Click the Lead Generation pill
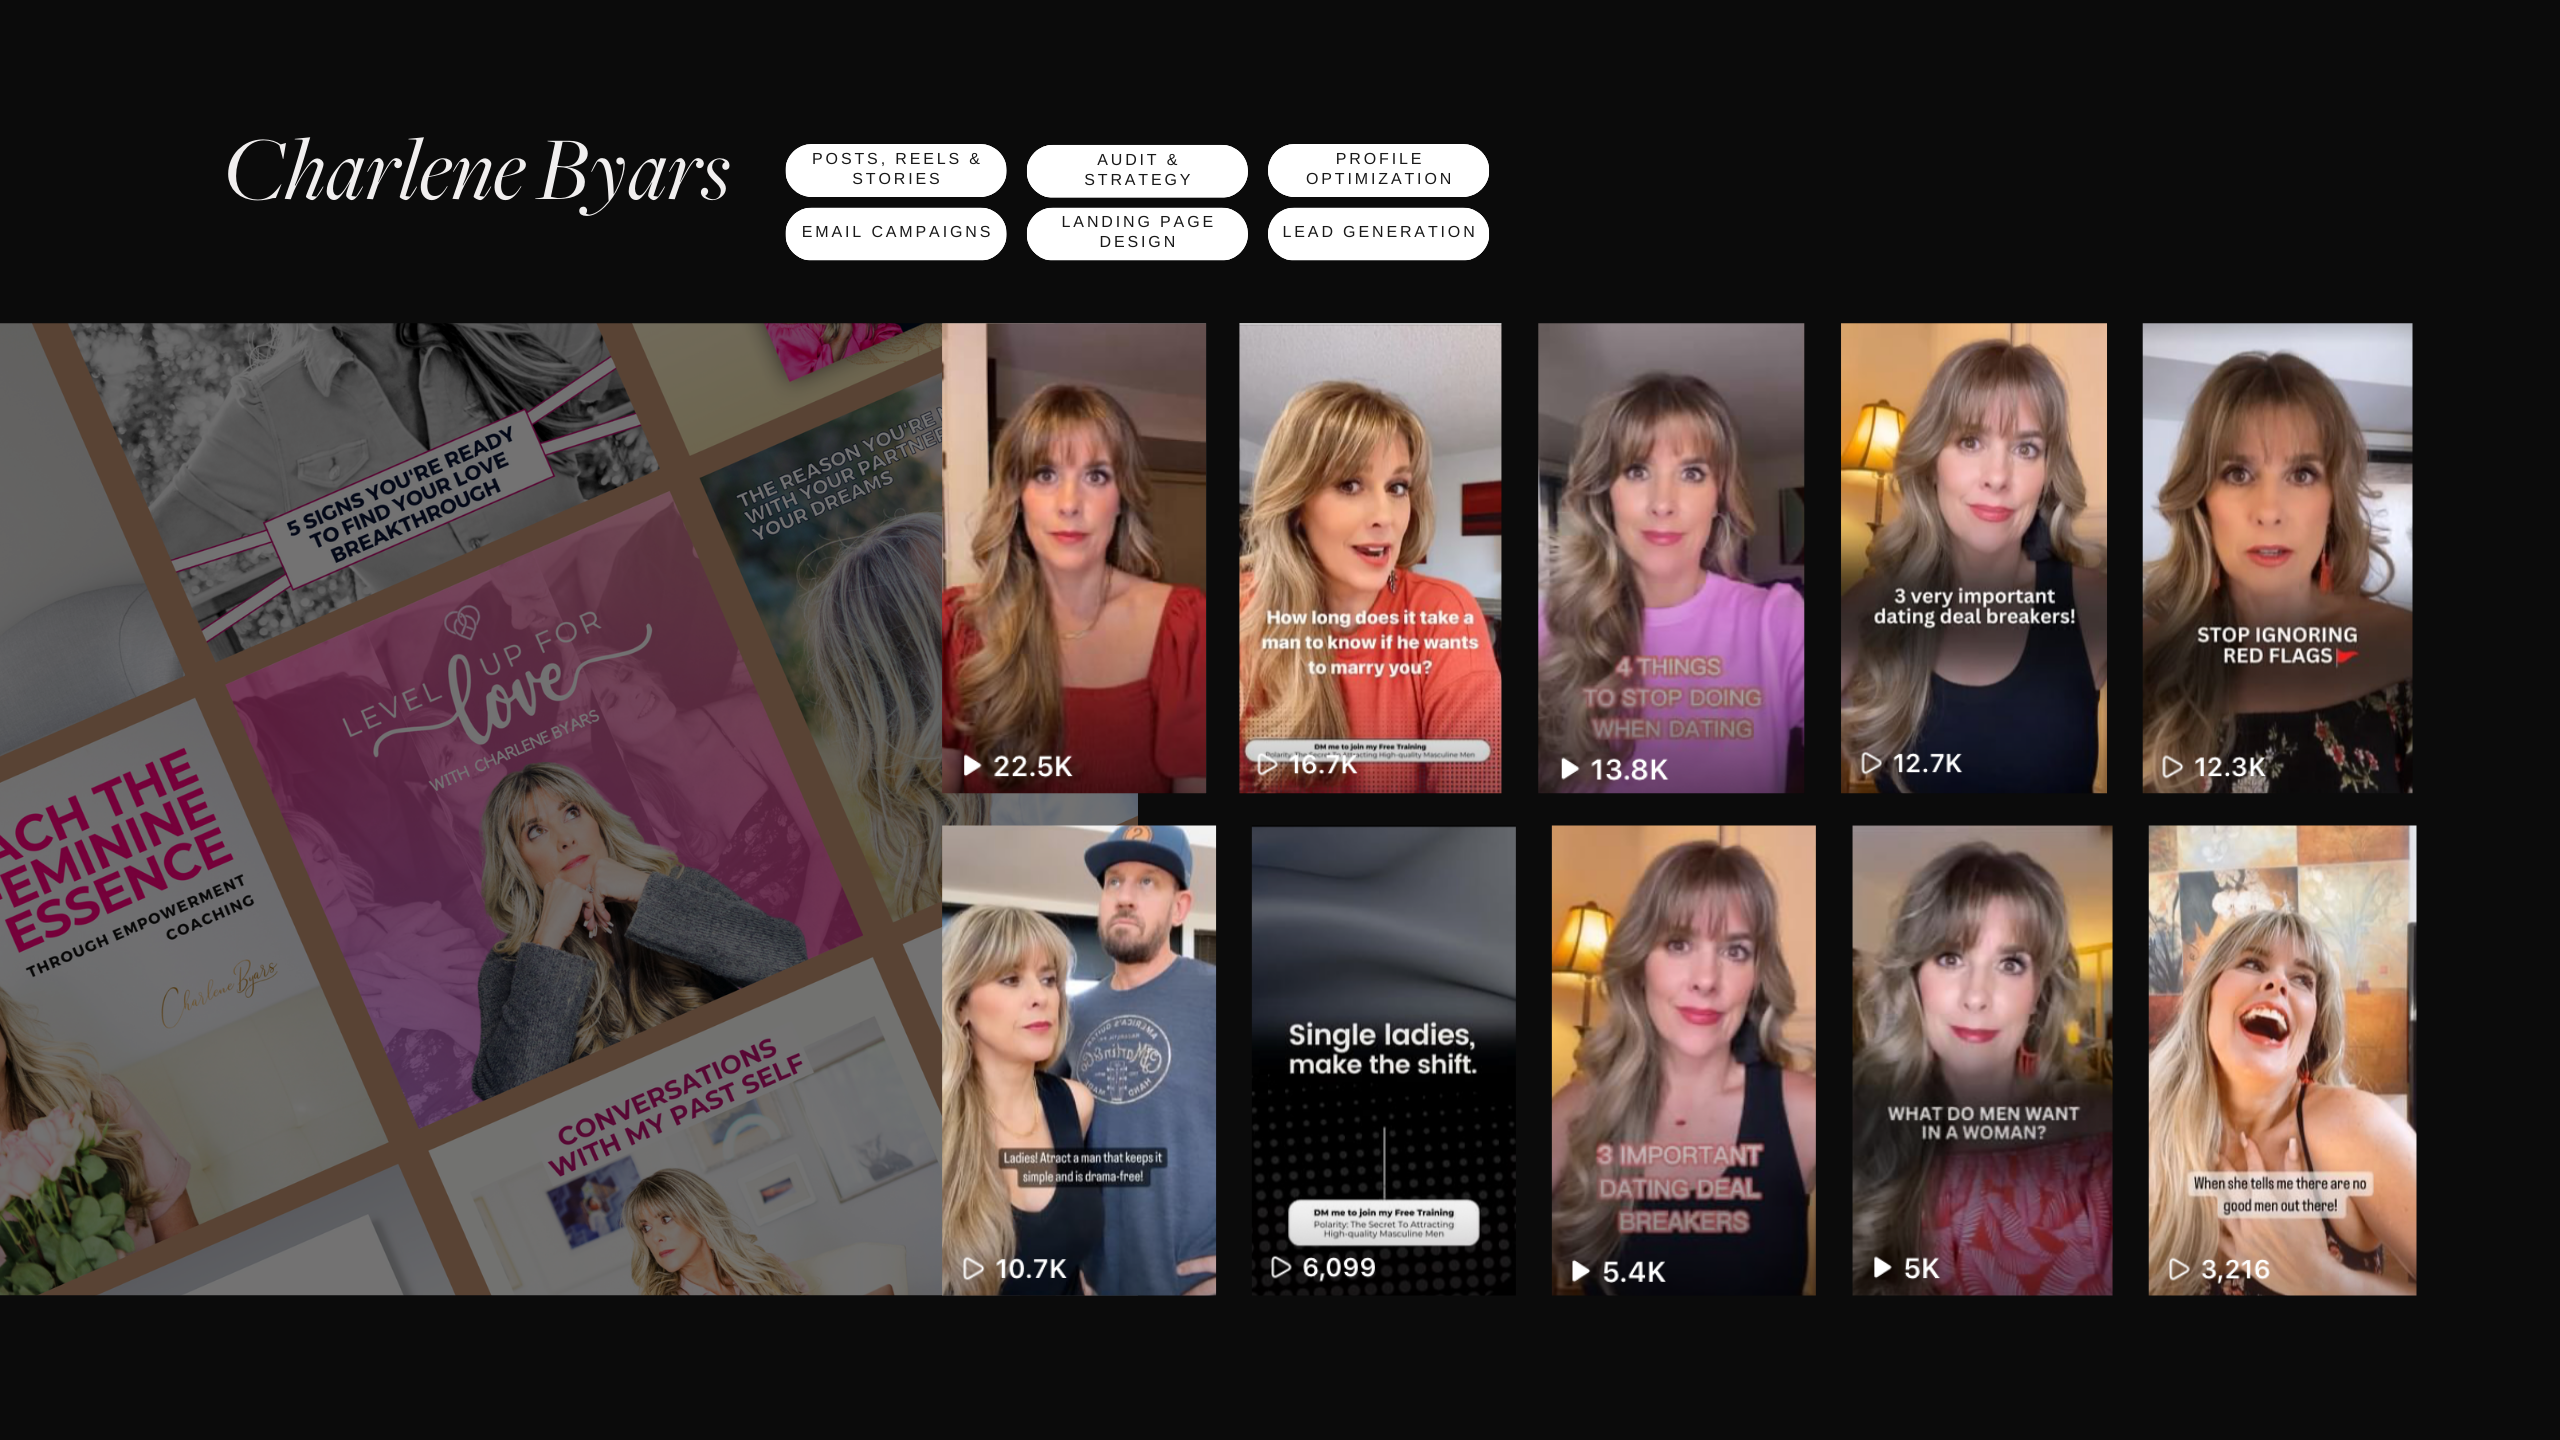The height and width of the screenshot is (1440, 2560). pyautogui.click(x=1378, y=233)
